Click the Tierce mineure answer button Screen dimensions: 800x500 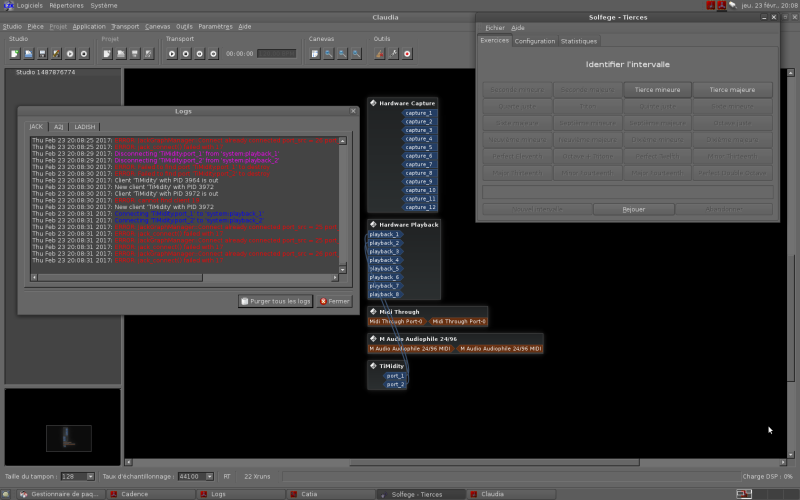coord(657,90)
